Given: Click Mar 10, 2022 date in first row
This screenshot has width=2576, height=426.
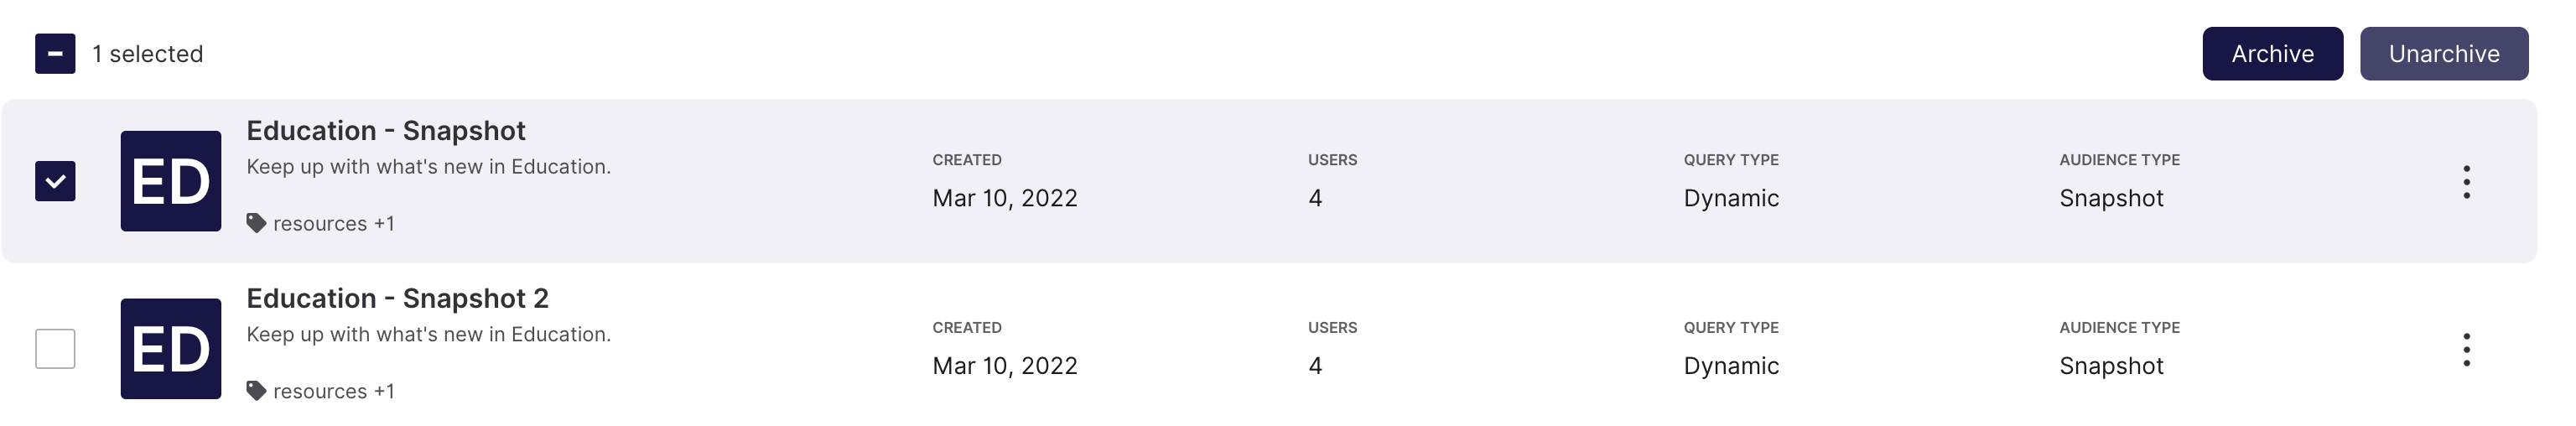Looking at the screenshot, I should coord(1005,198).
